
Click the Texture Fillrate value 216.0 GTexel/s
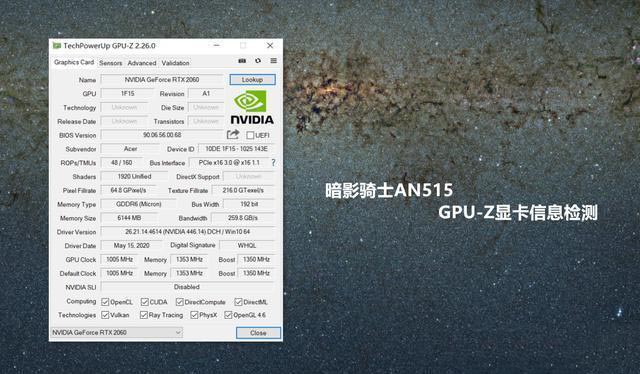(x=243, y=190)
